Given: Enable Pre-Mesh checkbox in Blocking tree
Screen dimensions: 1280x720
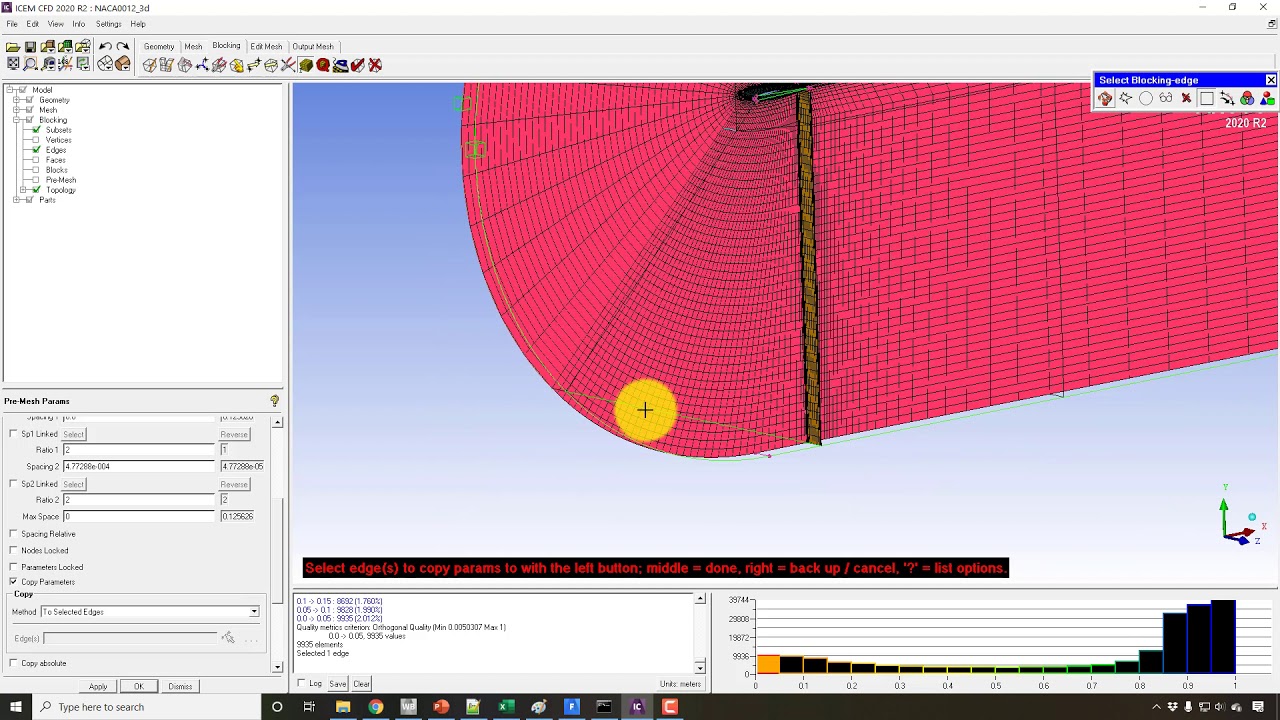Looking at the screenshot, I should [x=36, y=180].
